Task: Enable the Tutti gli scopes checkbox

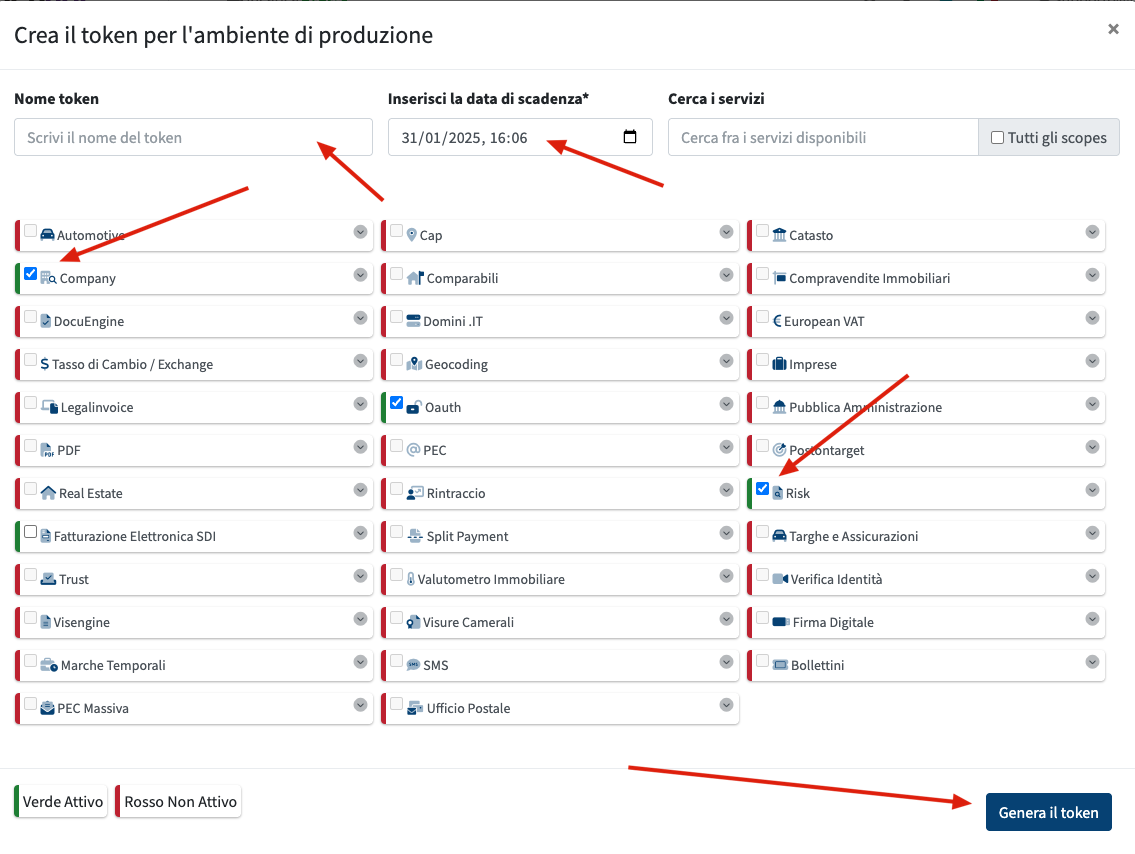Action: pyautogui.click(x=997, y=138)
